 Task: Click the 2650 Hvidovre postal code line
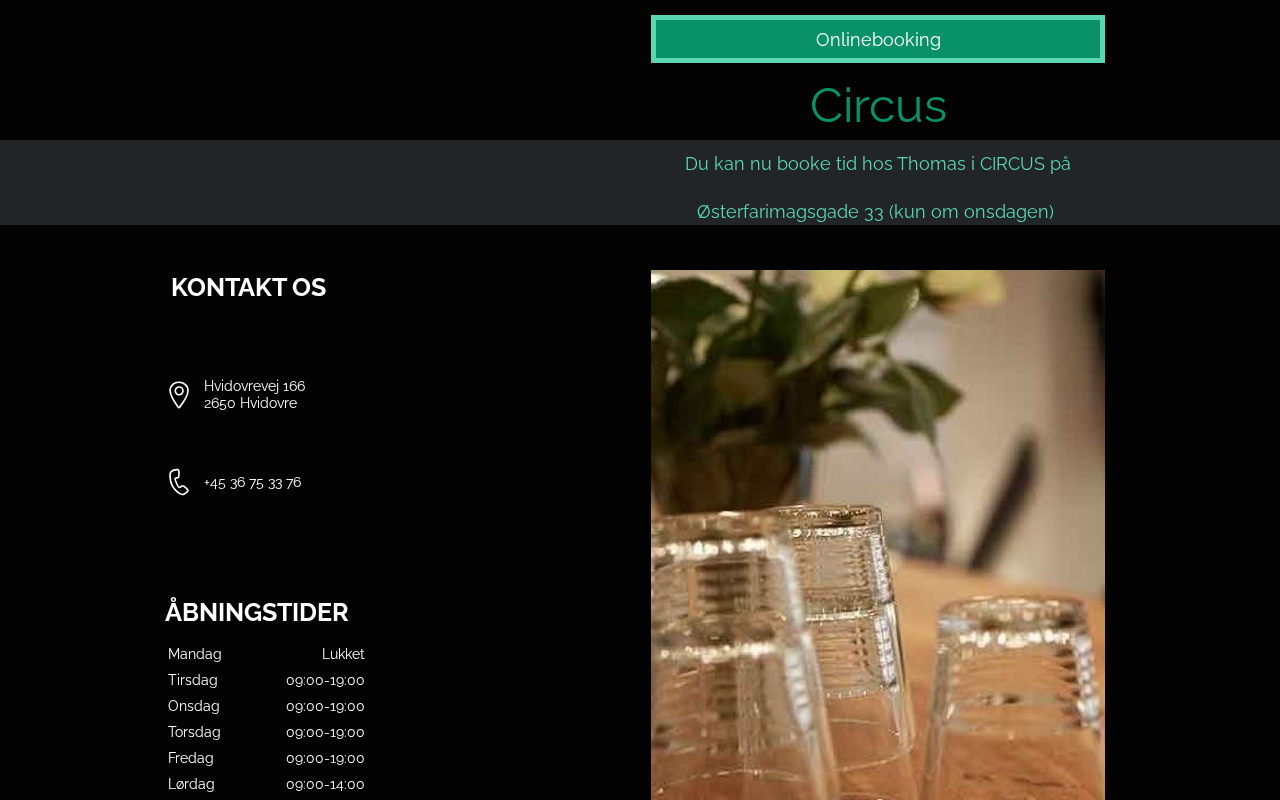point(250,403)
